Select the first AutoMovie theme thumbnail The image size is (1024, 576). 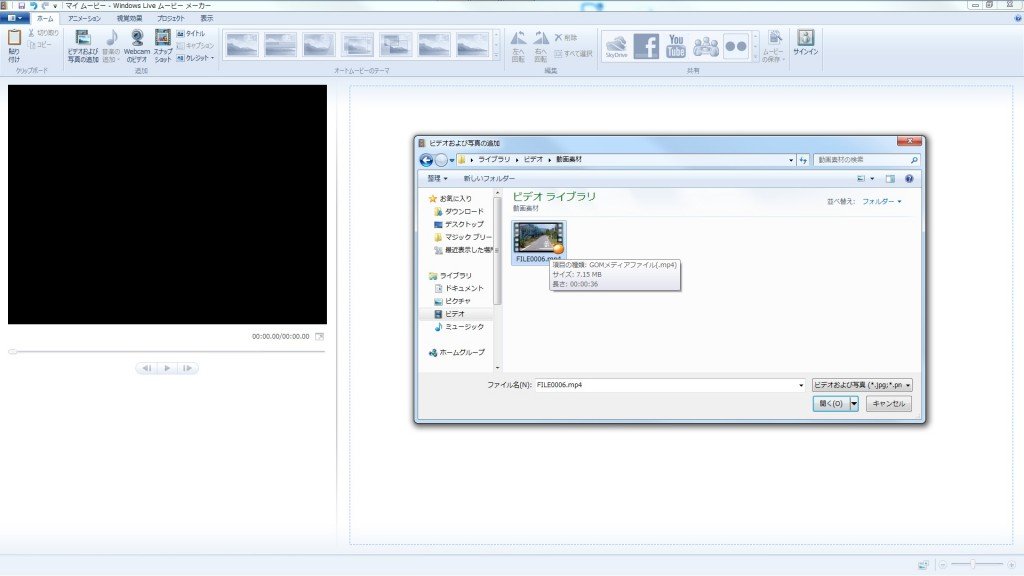242,45
